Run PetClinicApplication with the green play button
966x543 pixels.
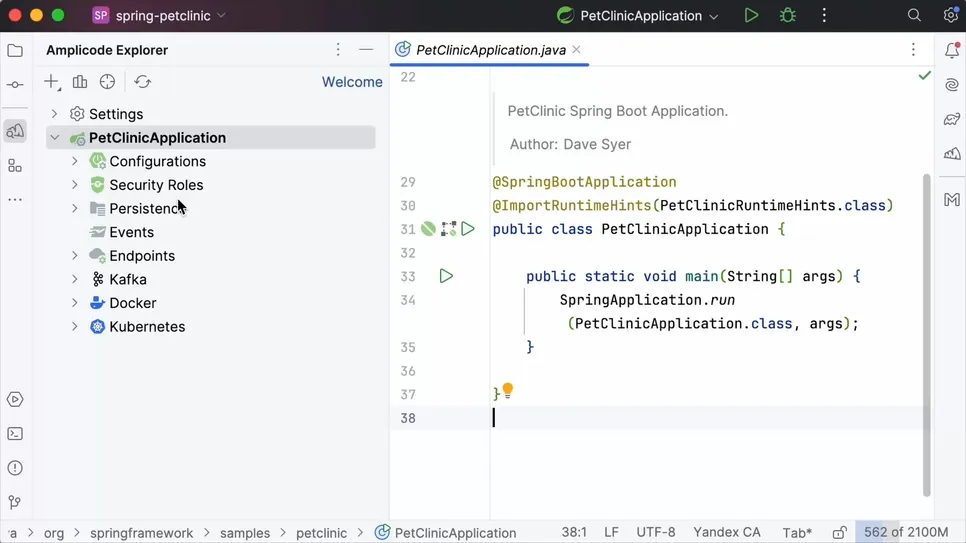[x=751, y=15]
